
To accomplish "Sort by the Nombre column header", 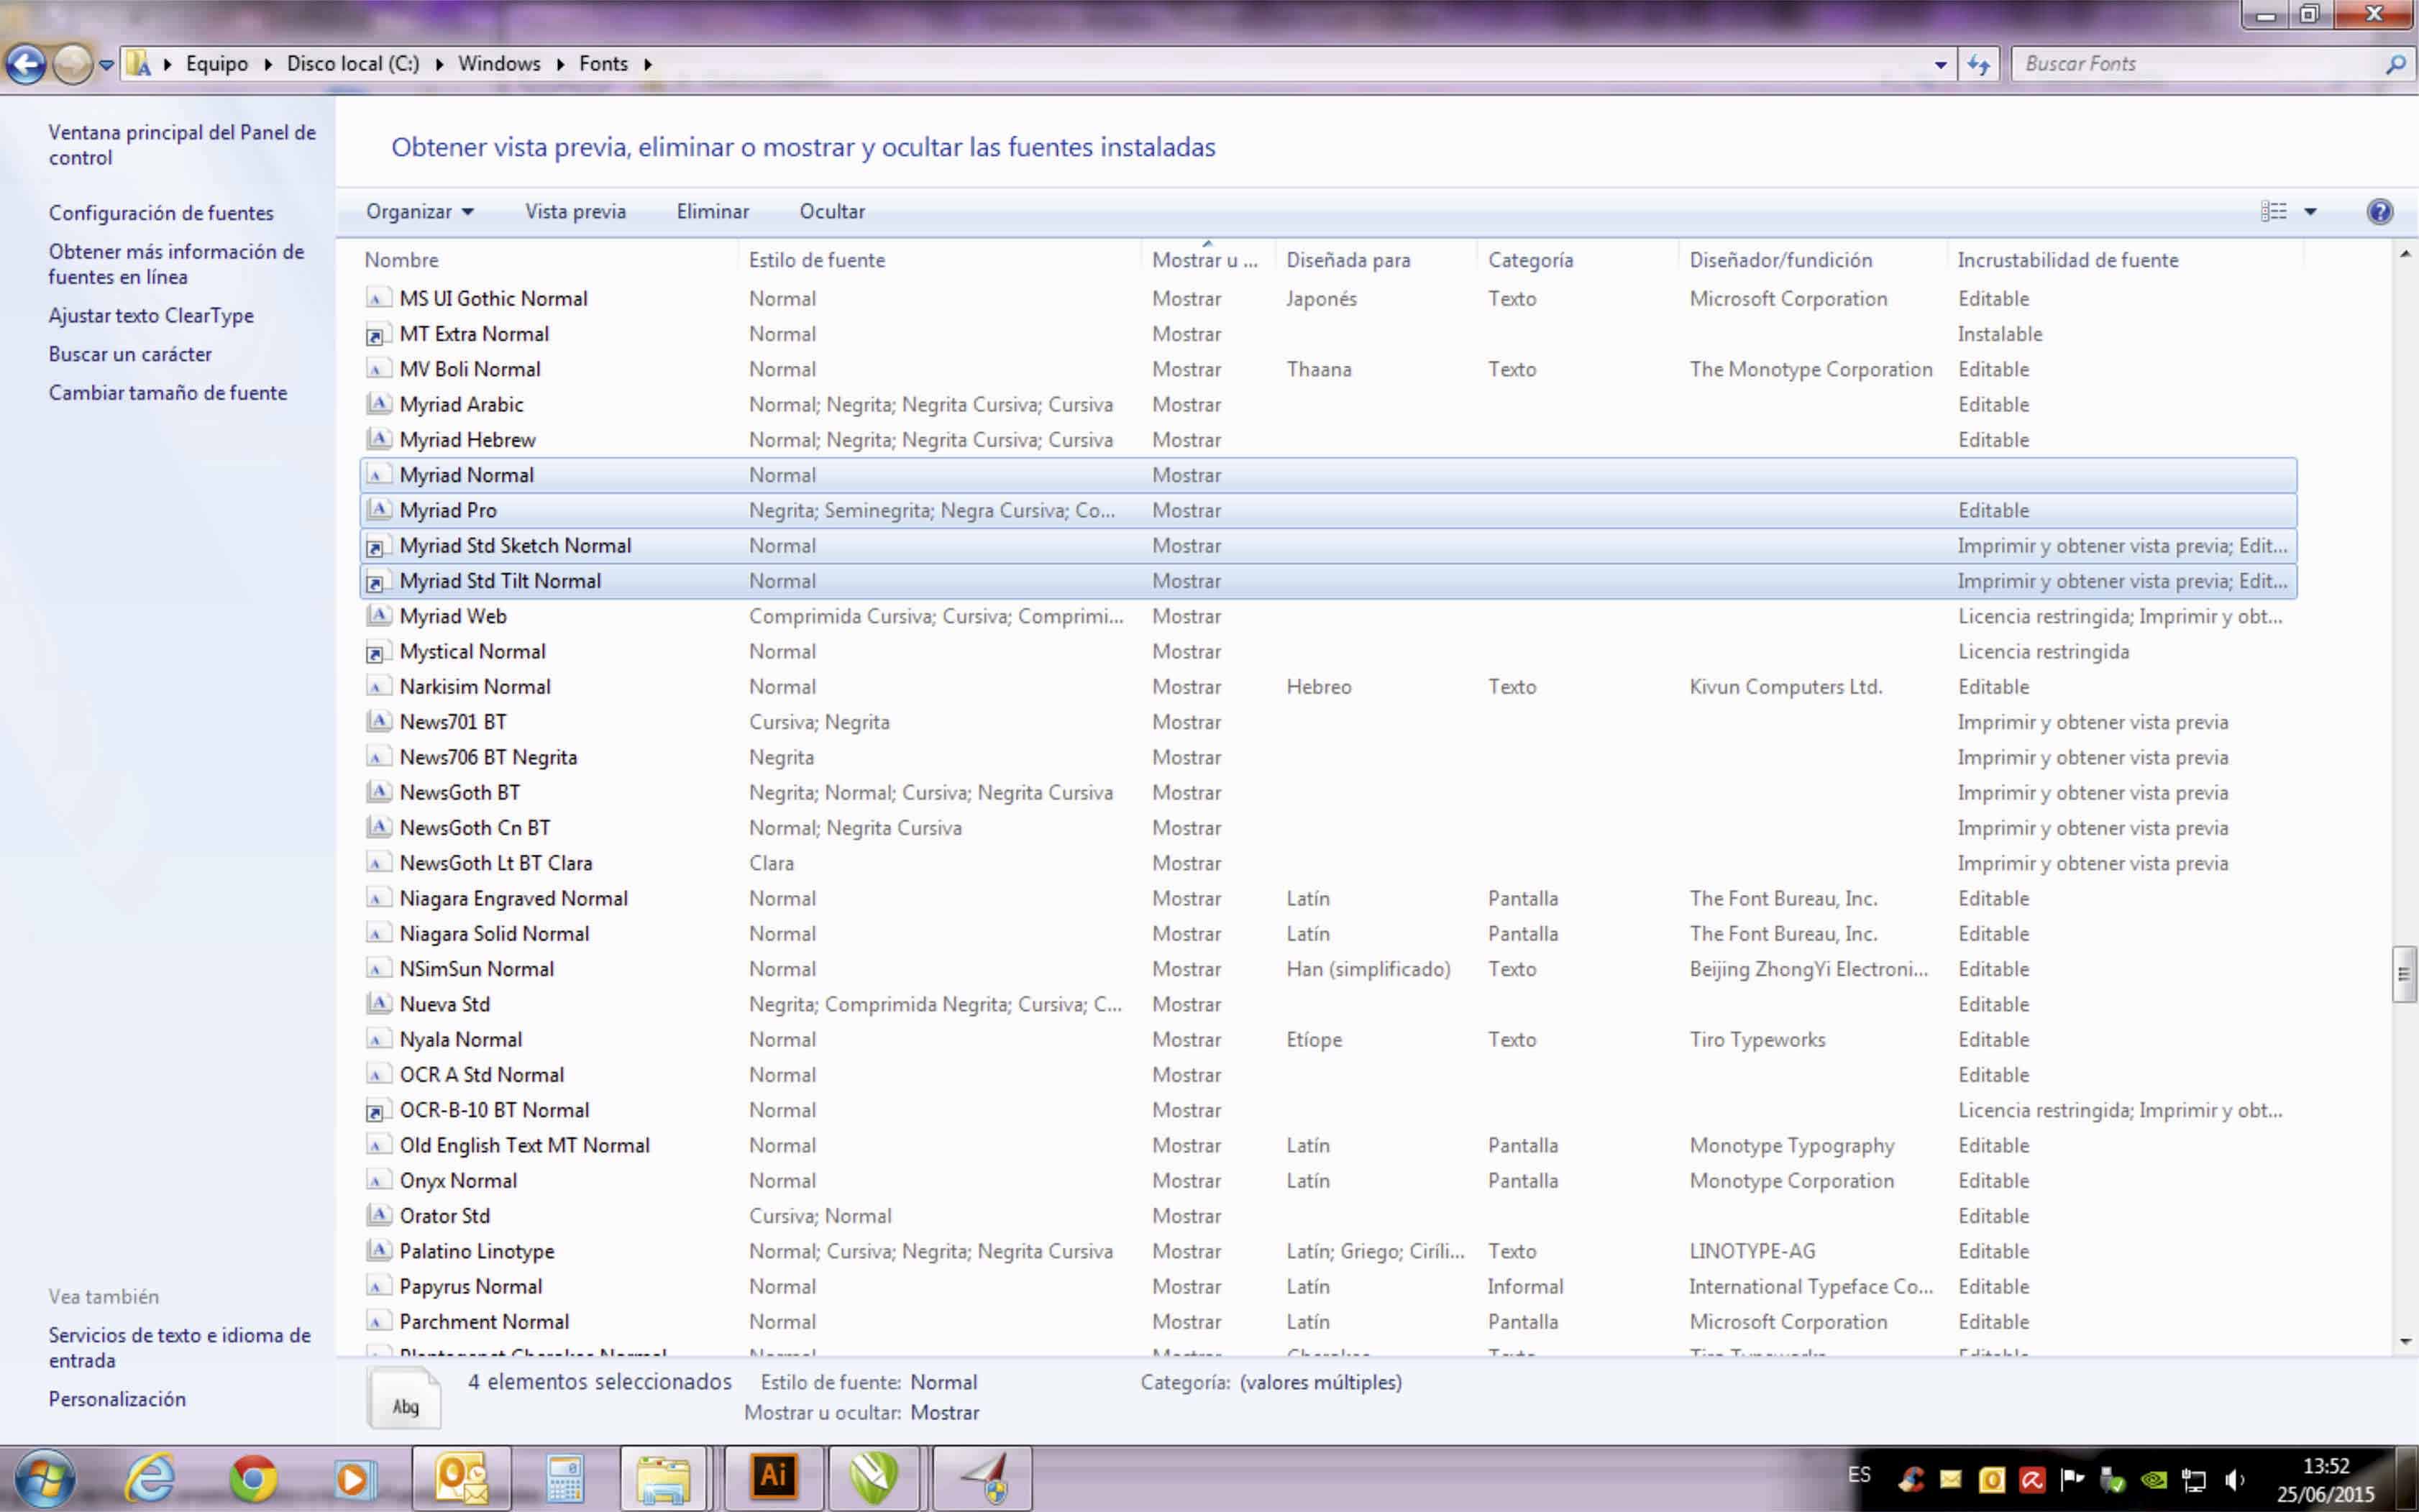I will (402, 260).
